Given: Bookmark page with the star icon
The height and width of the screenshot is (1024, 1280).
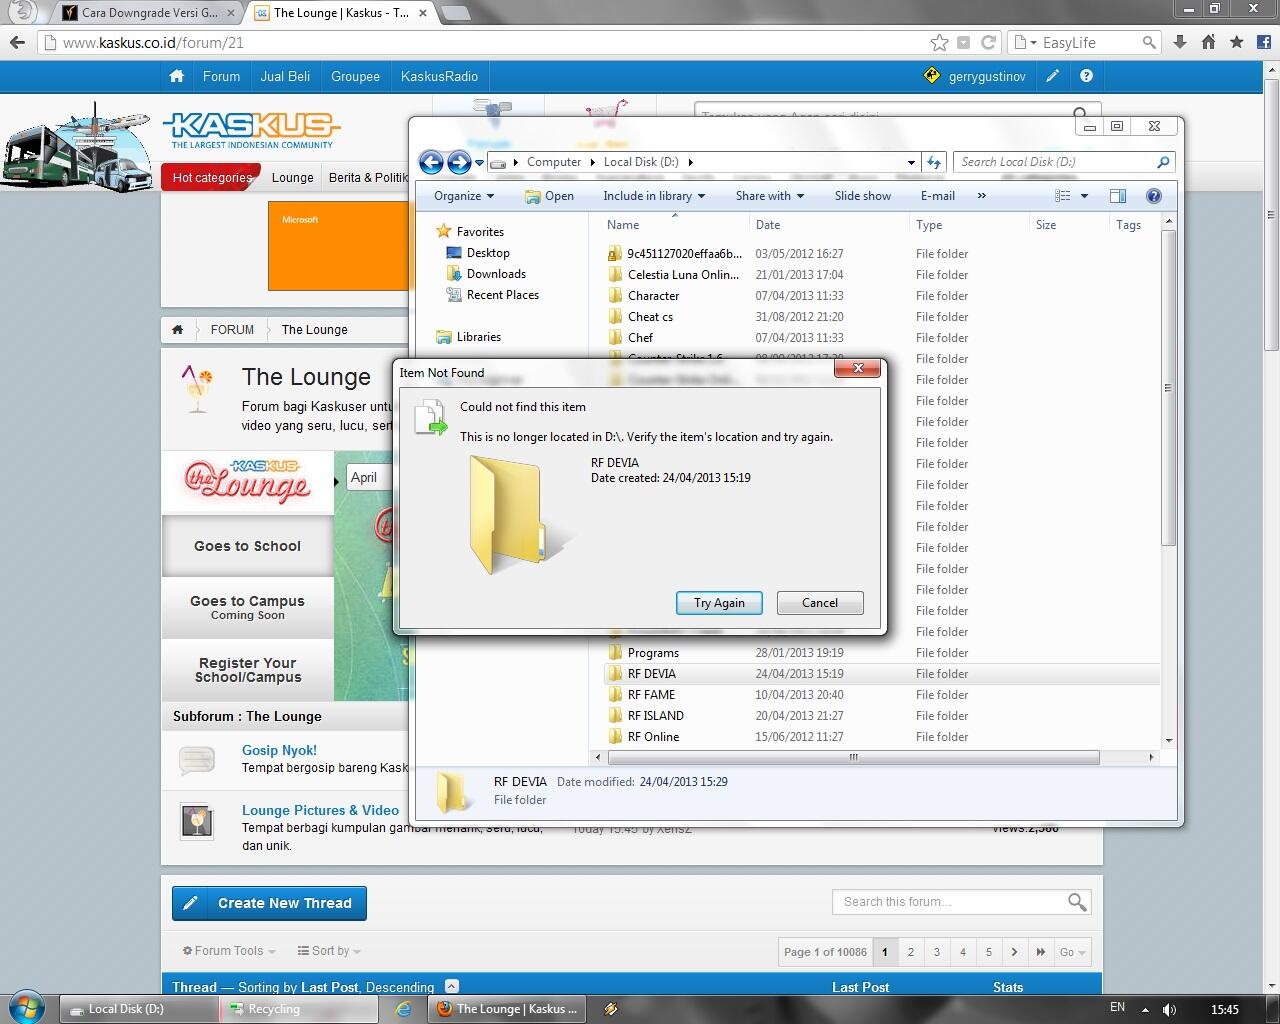Looking at the screenshot, I should click(939, 42).
